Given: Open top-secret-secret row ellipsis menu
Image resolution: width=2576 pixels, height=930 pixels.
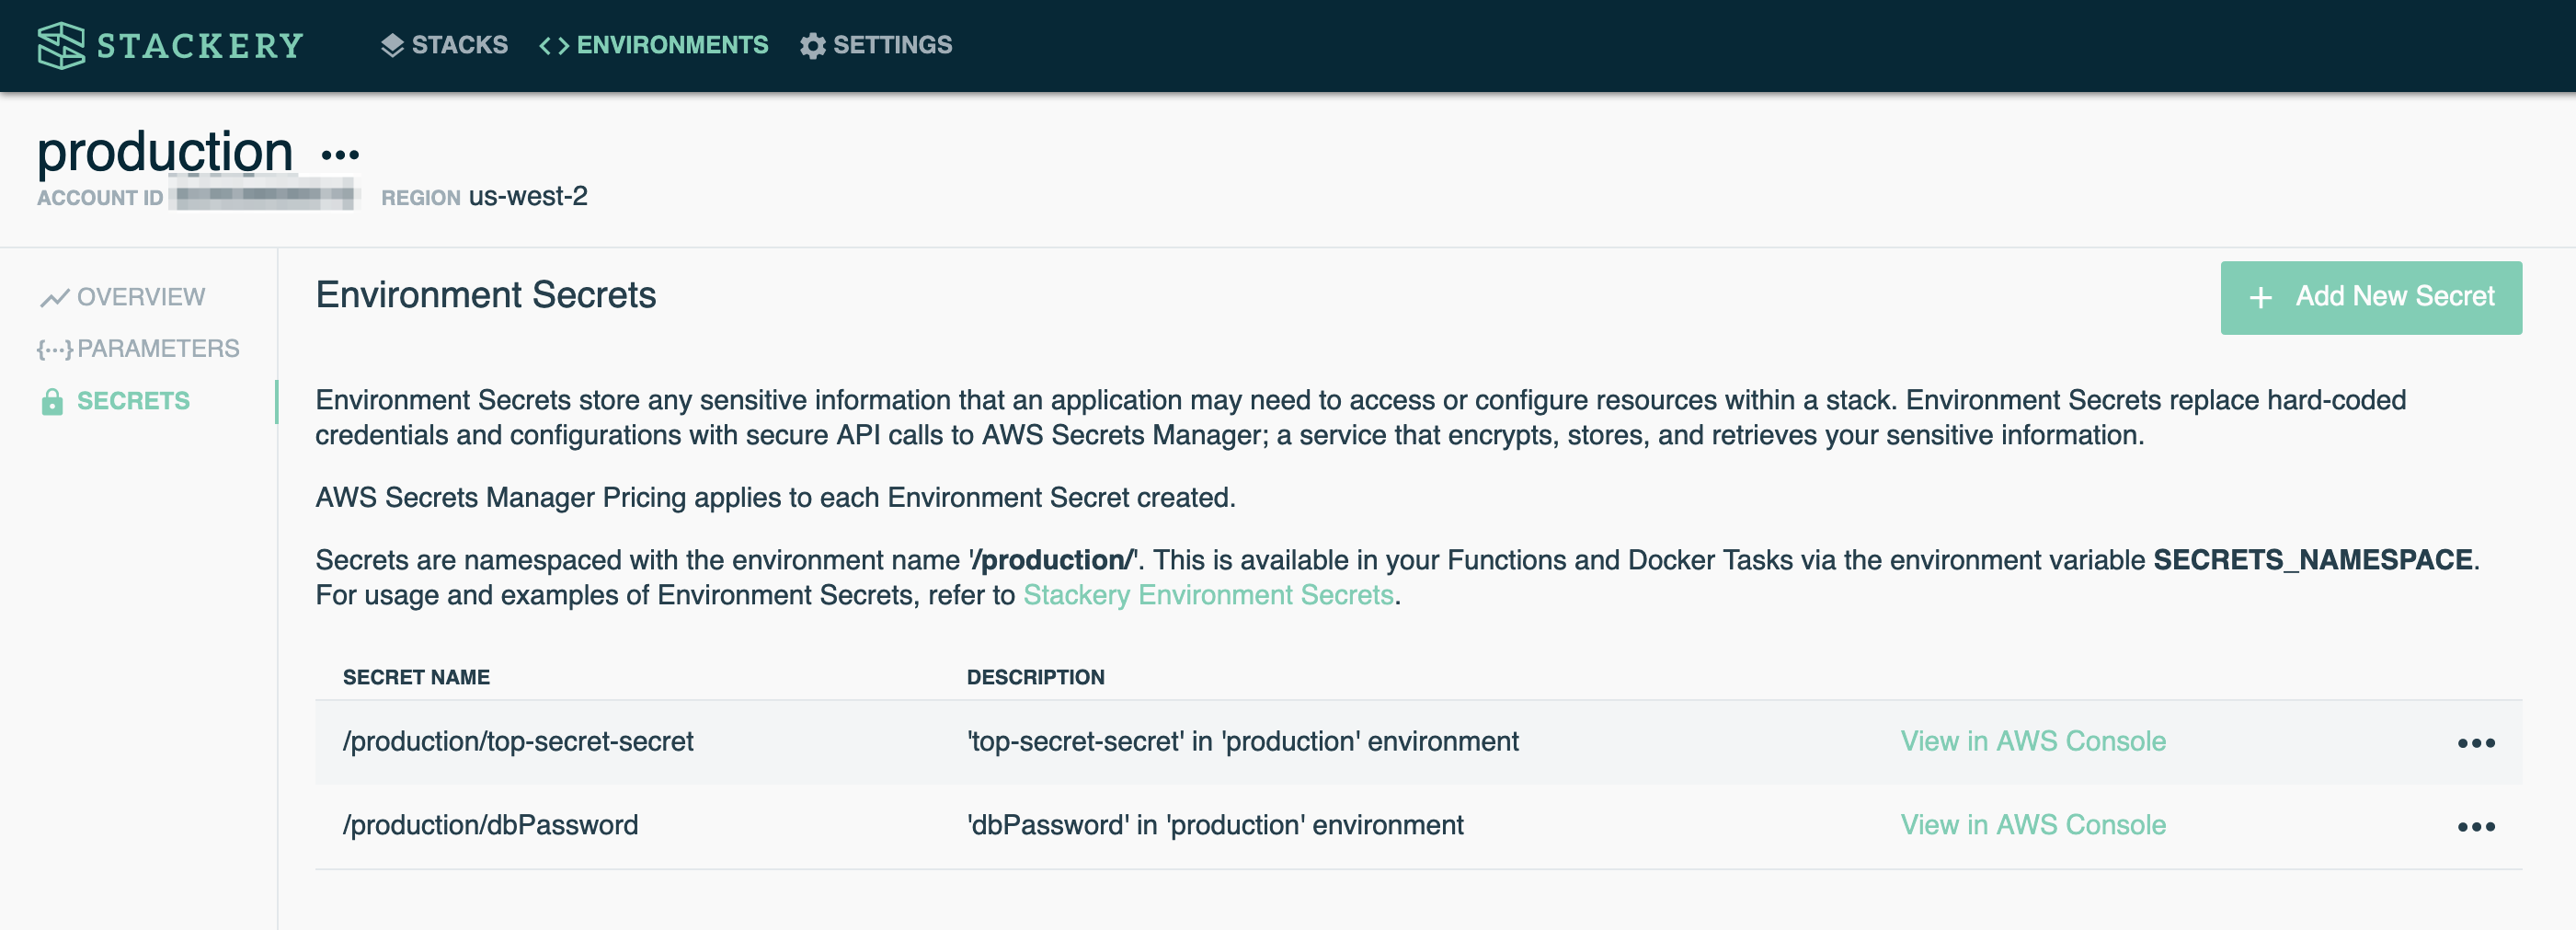Looking at the screenshot, I should tap(2476, 743).
